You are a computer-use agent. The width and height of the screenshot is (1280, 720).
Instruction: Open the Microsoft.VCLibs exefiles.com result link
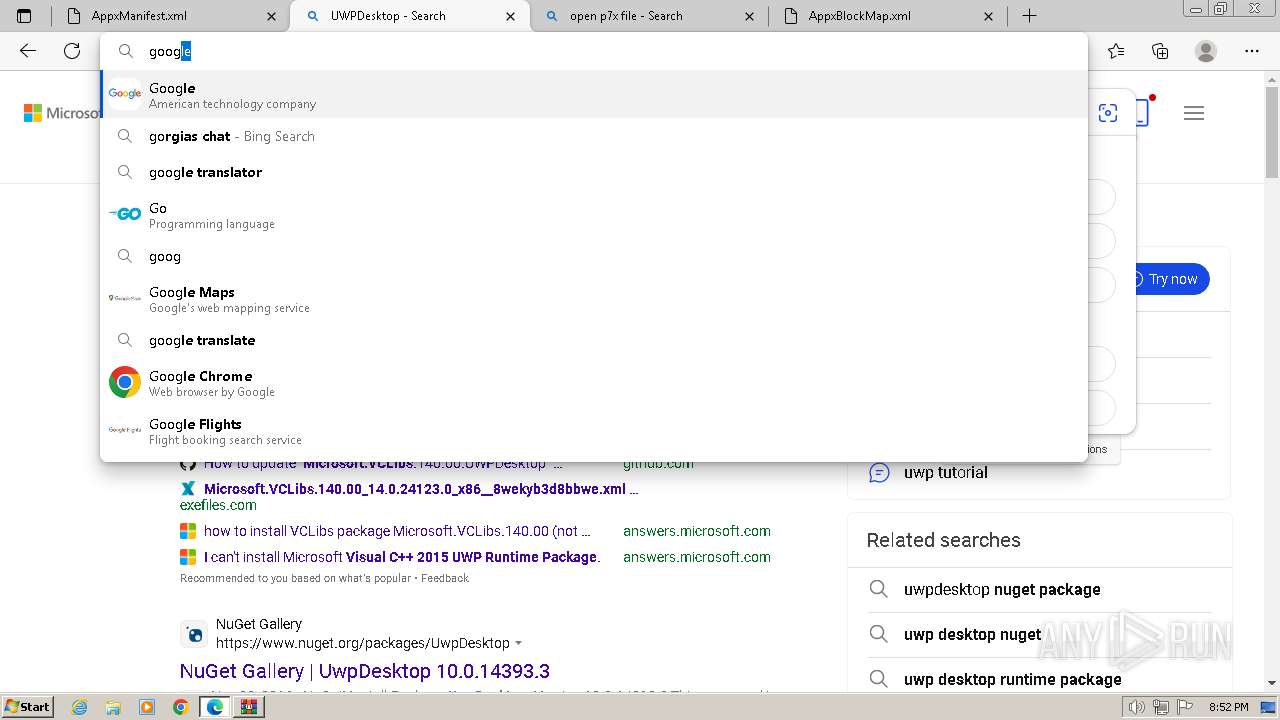point(421,489)
